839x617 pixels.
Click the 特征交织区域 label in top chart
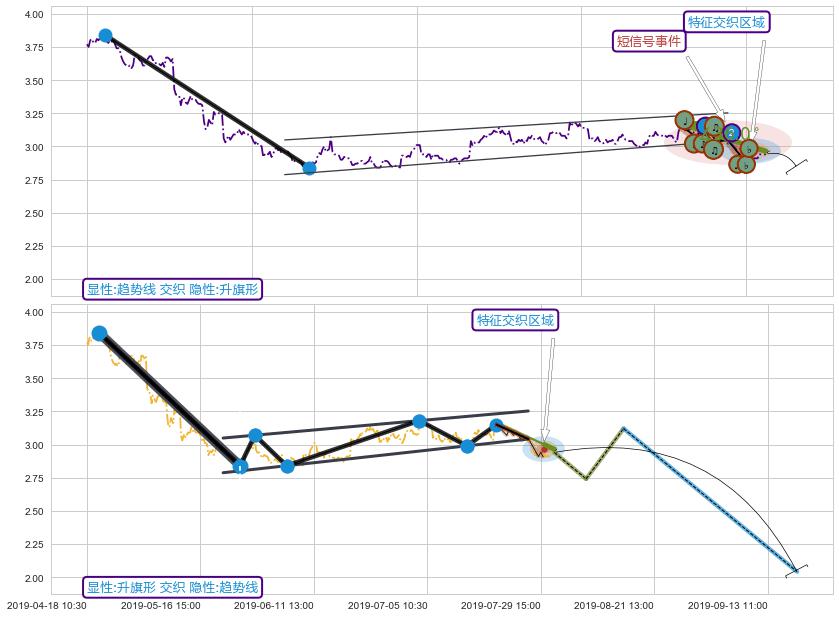click(x=728, y=22)
